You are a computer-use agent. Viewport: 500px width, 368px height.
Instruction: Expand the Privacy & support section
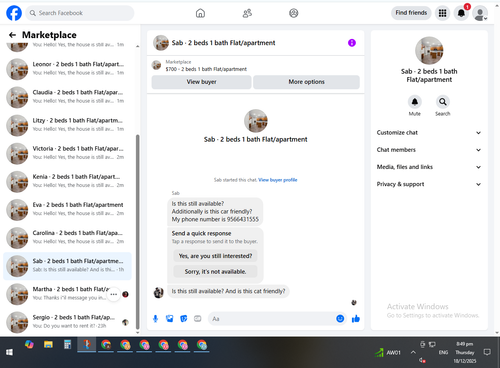[429, 184]
